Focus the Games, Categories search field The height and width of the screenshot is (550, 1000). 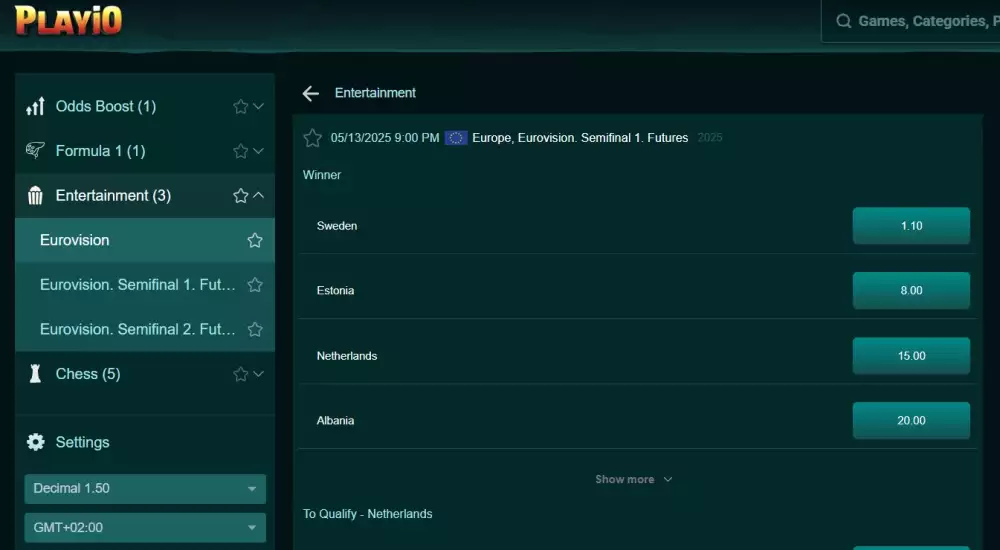tap(911, 21)
